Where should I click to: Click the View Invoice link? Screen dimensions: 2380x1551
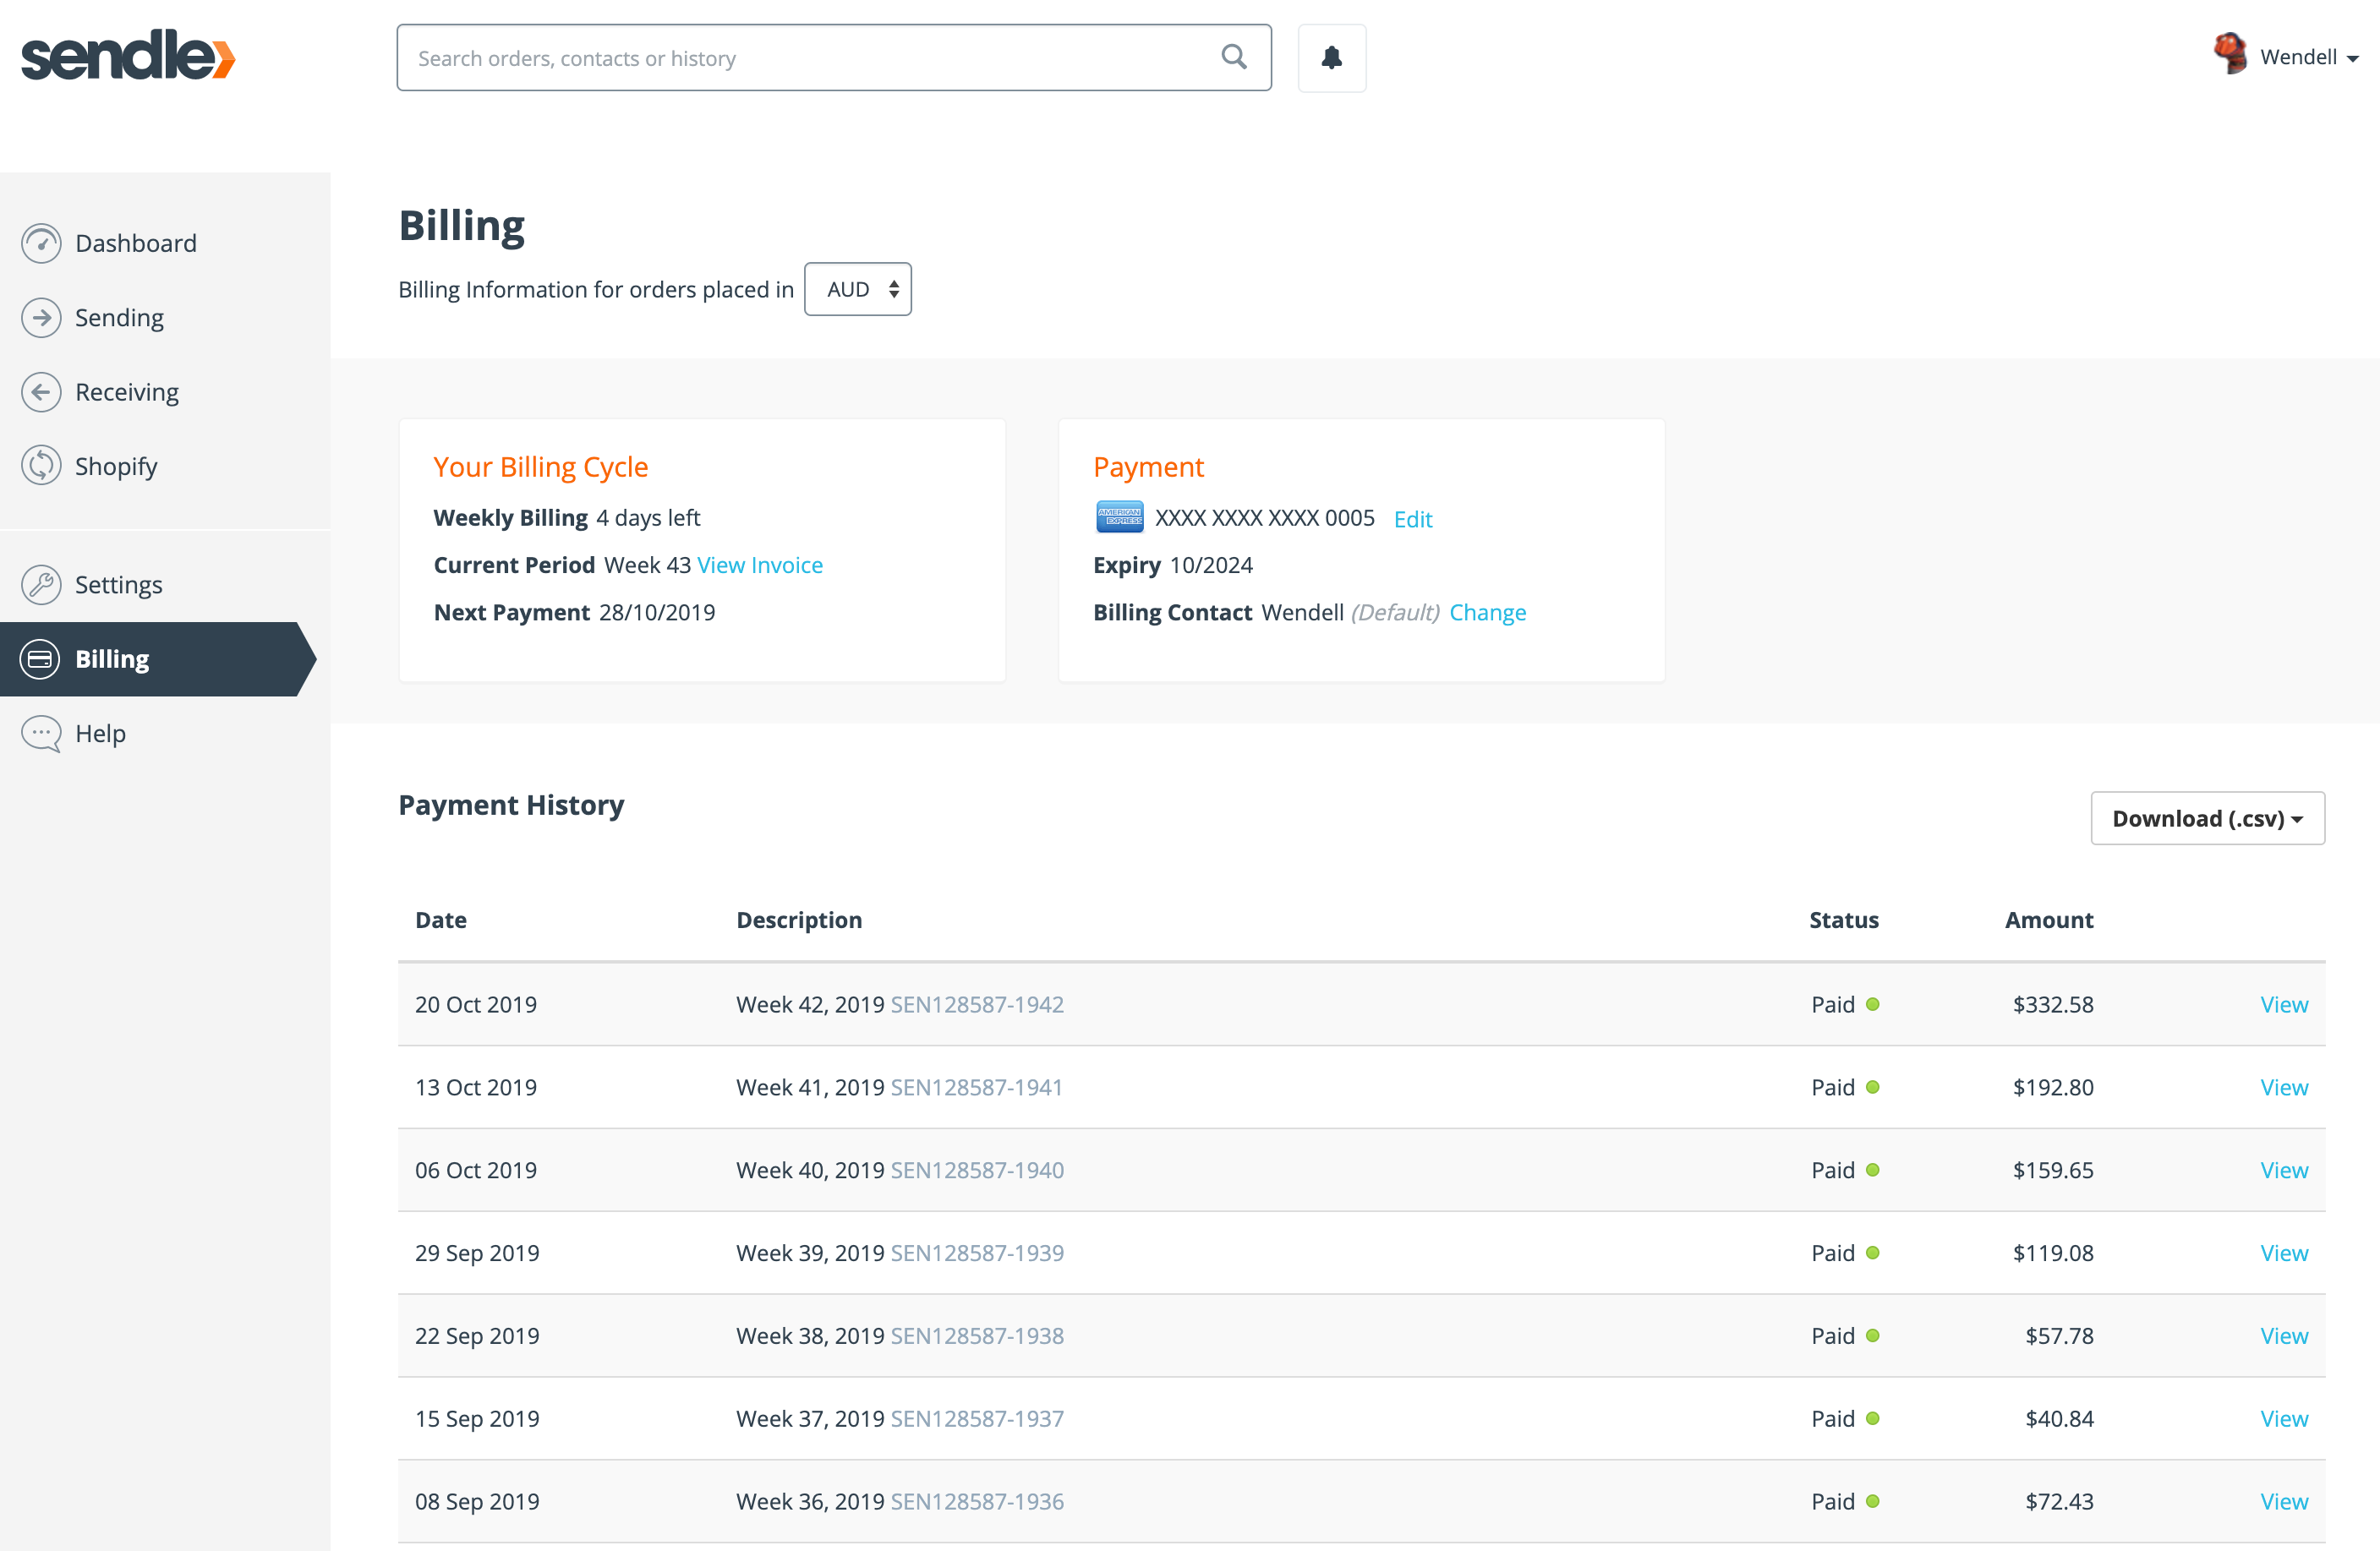[x=760, y=565]
